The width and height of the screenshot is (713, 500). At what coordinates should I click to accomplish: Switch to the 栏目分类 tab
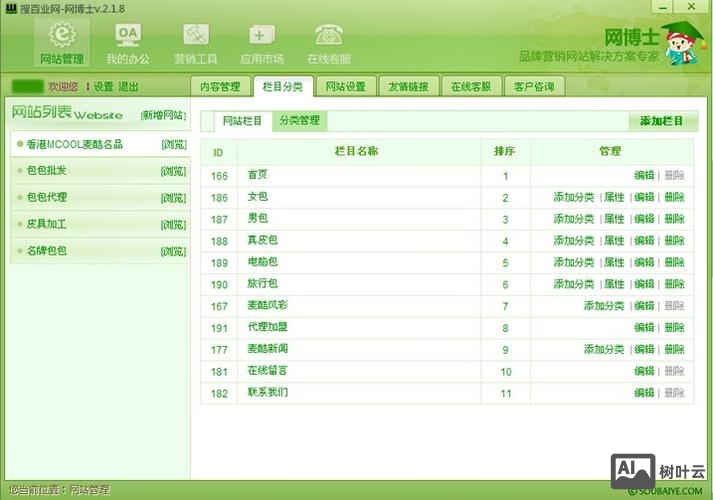tap(283, 86)
